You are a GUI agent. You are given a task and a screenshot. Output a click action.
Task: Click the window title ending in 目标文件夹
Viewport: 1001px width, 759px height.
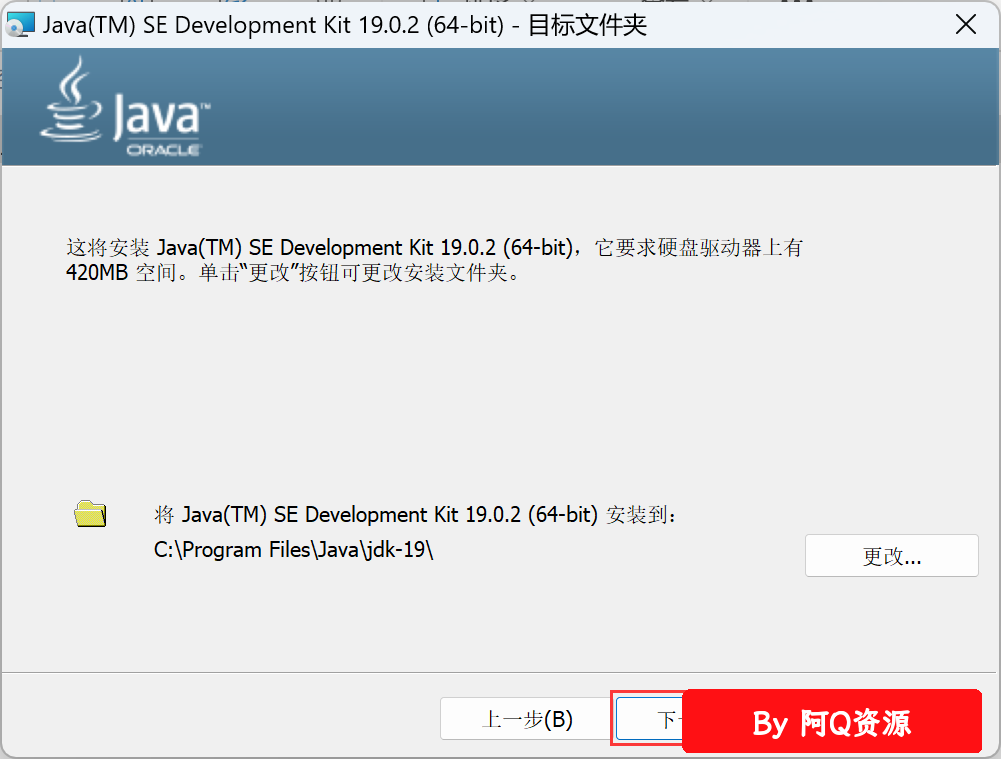point(345,25)
